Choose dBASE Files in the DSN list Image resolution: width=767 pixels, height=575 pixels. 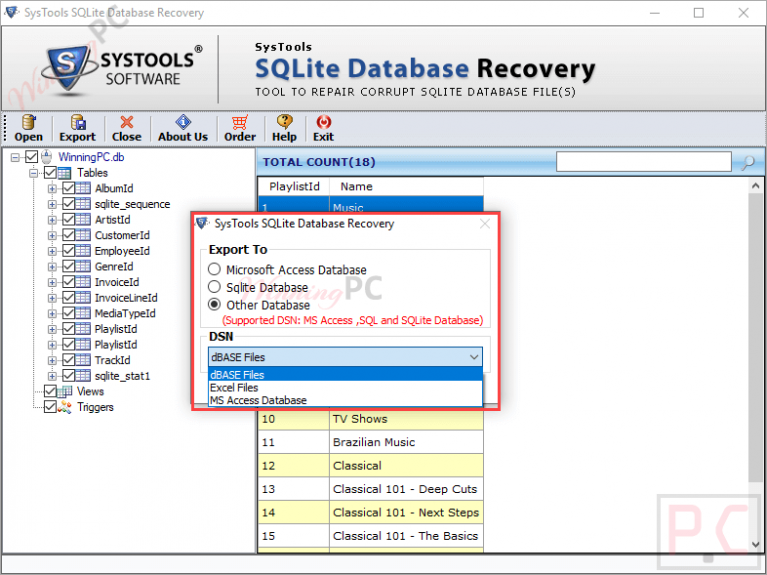345,375
